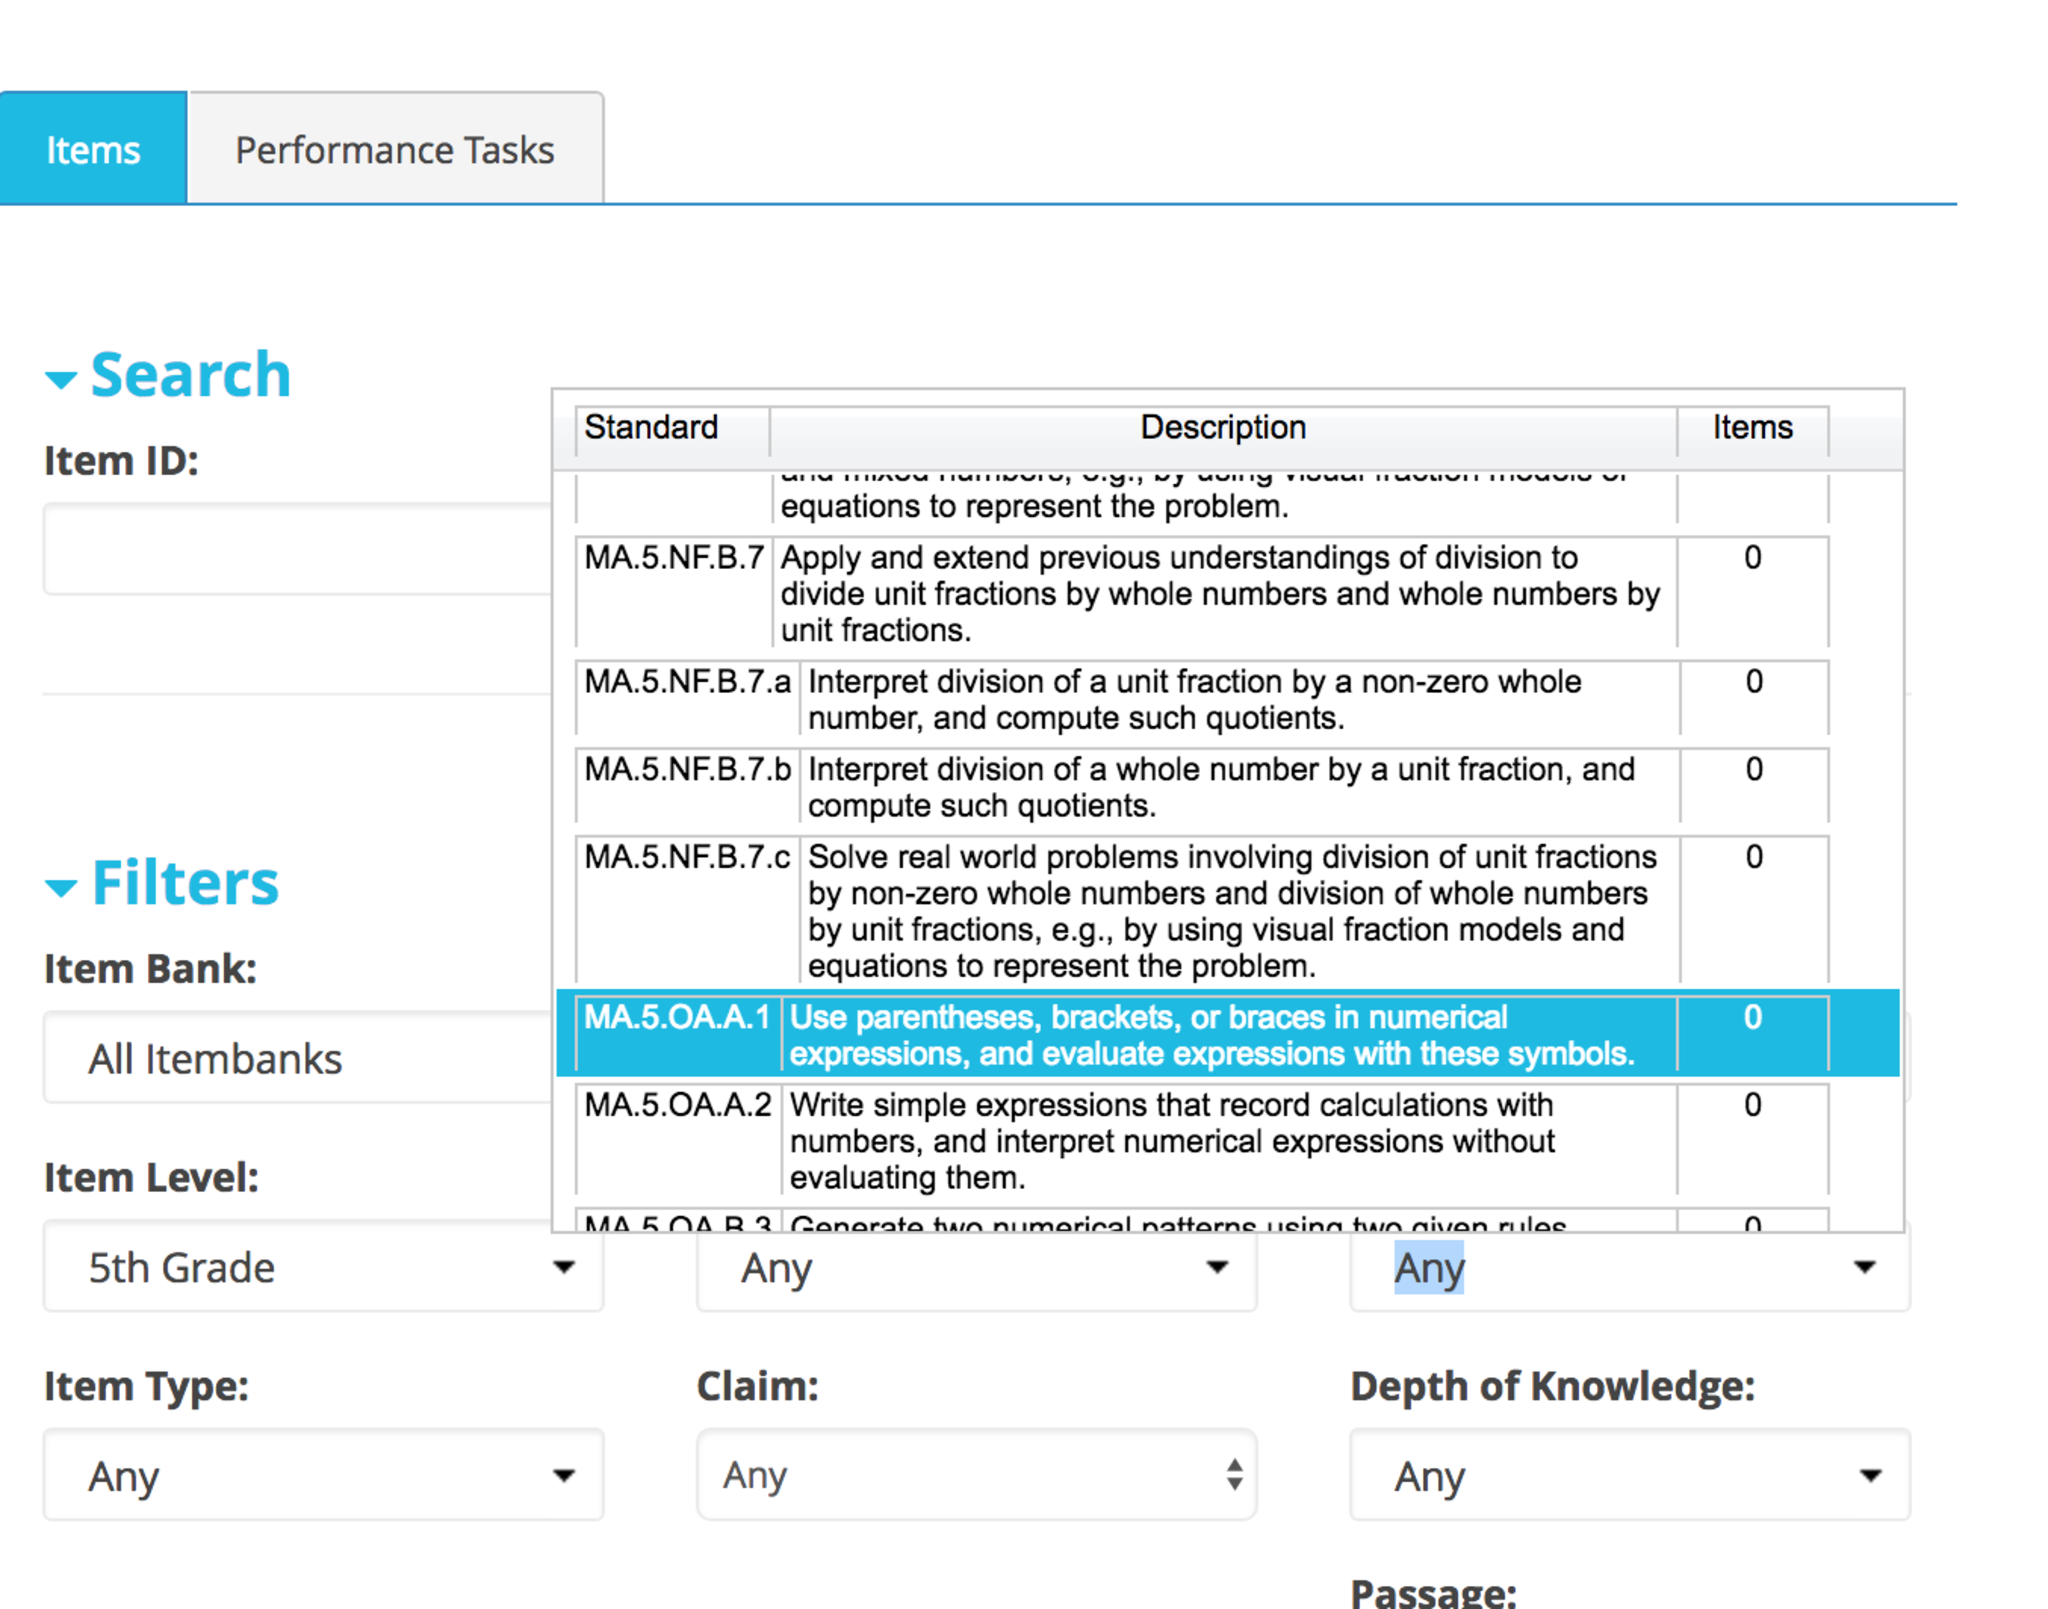Click the Item ID input field

click(297, 549)
